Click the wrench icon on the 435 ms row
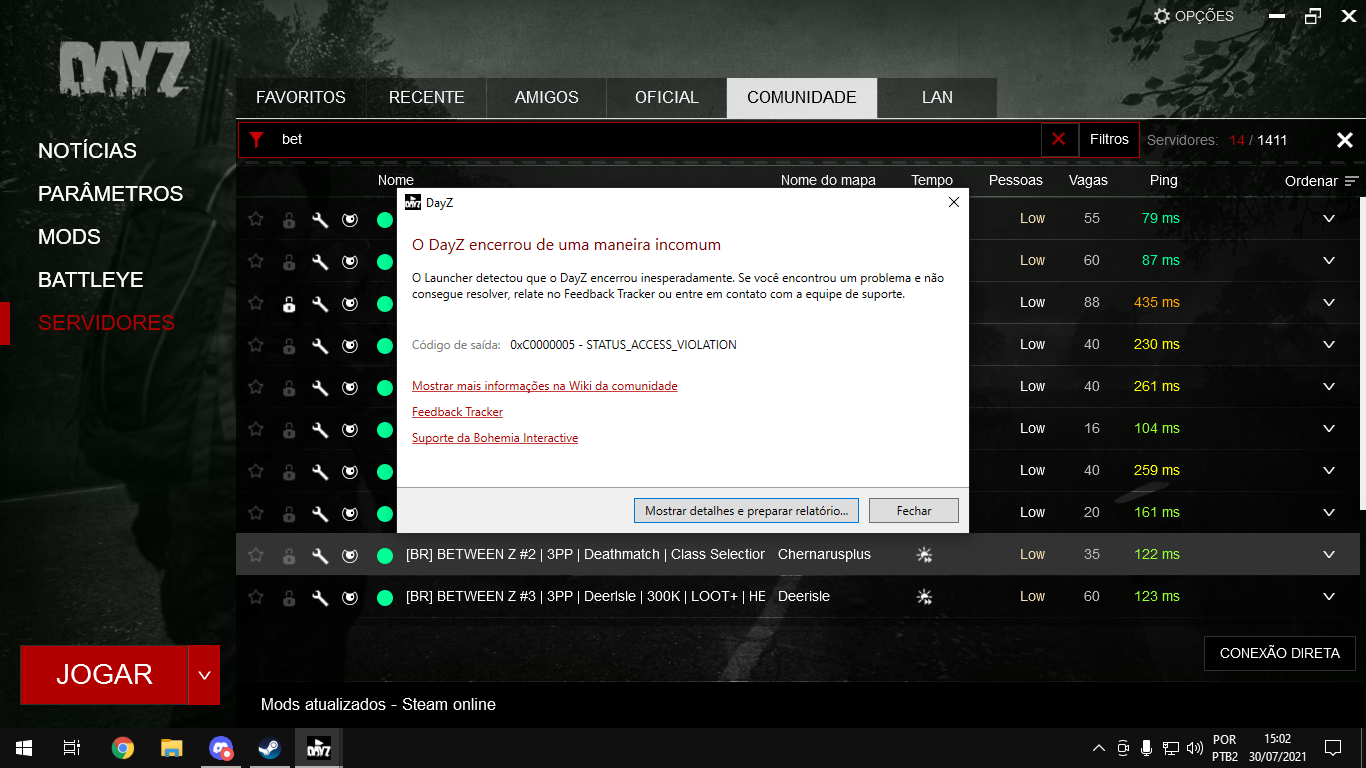The image size is (1366, 768). pos(320,303)
